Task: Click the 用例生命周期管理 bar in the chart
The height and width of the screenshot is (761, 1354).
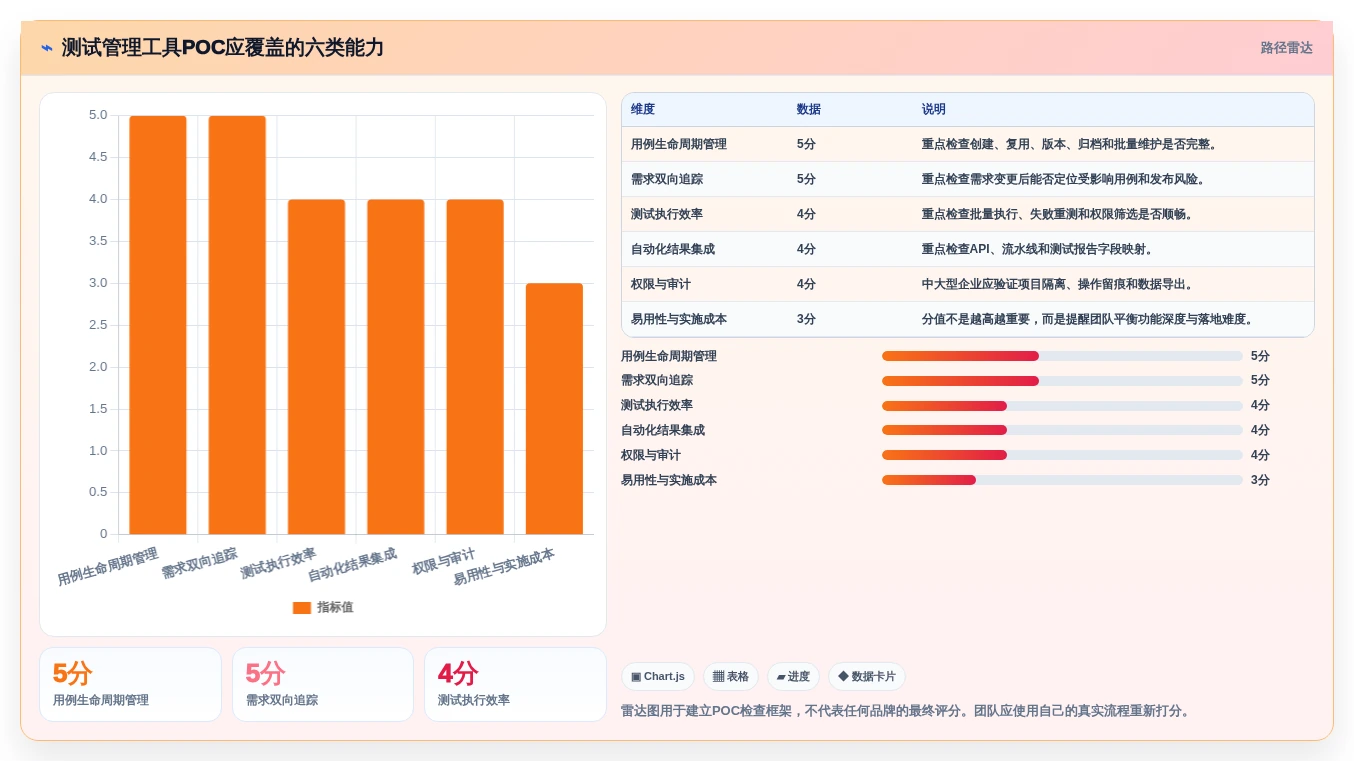Action: tap(158, 325)
